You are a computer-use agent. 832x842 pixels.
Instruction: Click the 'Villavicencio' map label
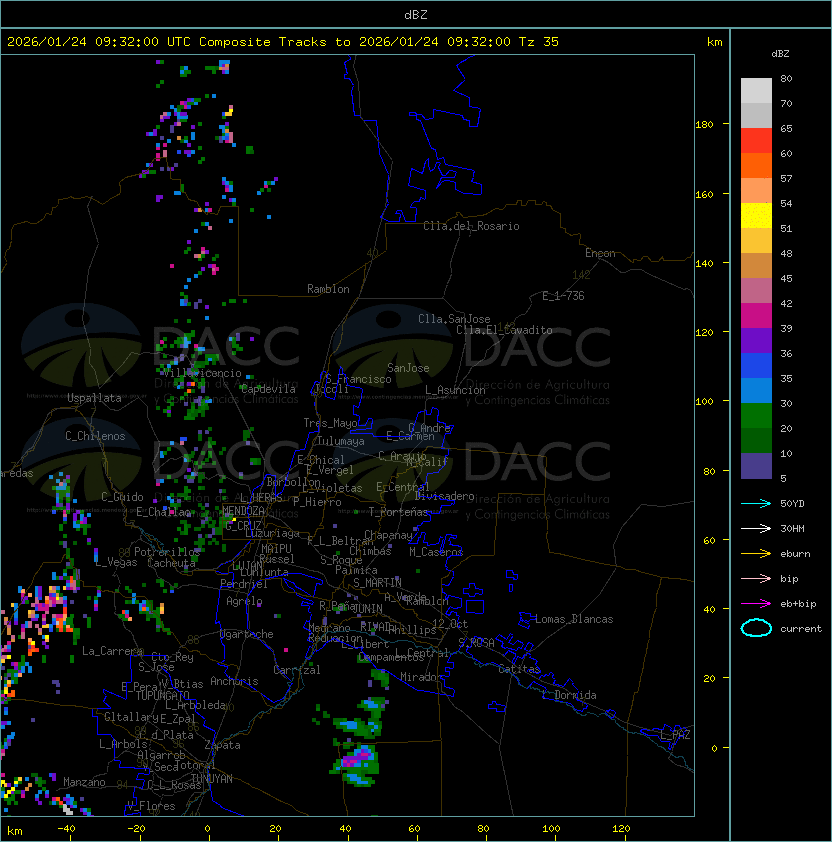[202, 373]
